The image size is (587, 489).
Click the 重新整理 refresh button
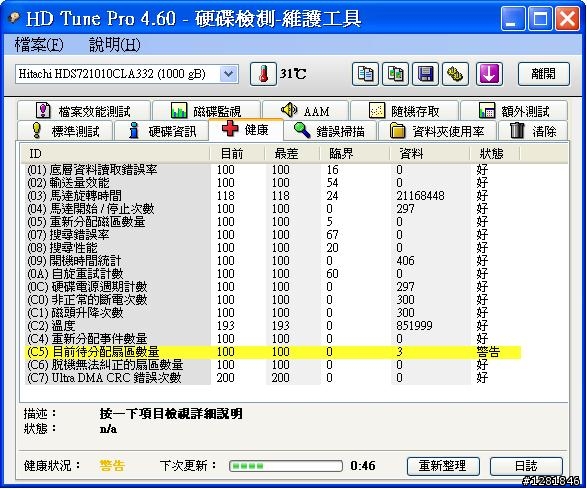coord(443,466)
